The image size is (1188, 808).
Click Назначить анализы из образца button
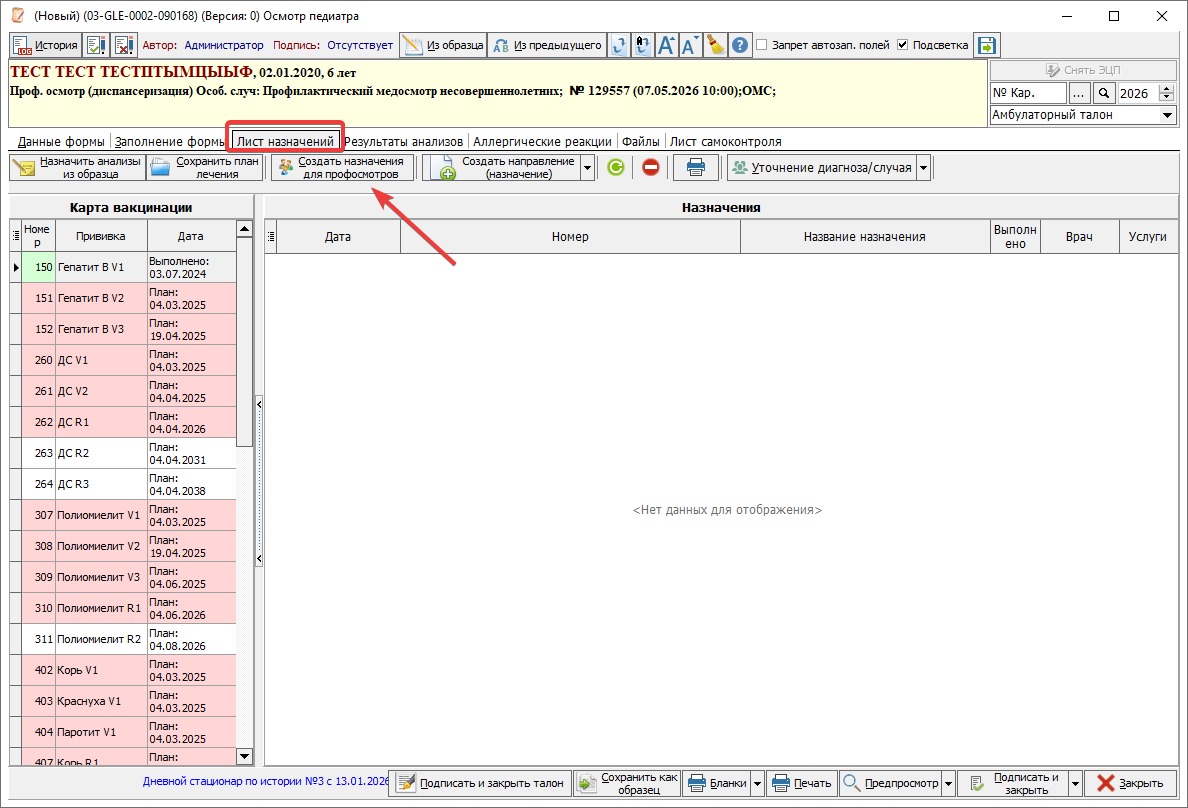[x=77, y=168]
